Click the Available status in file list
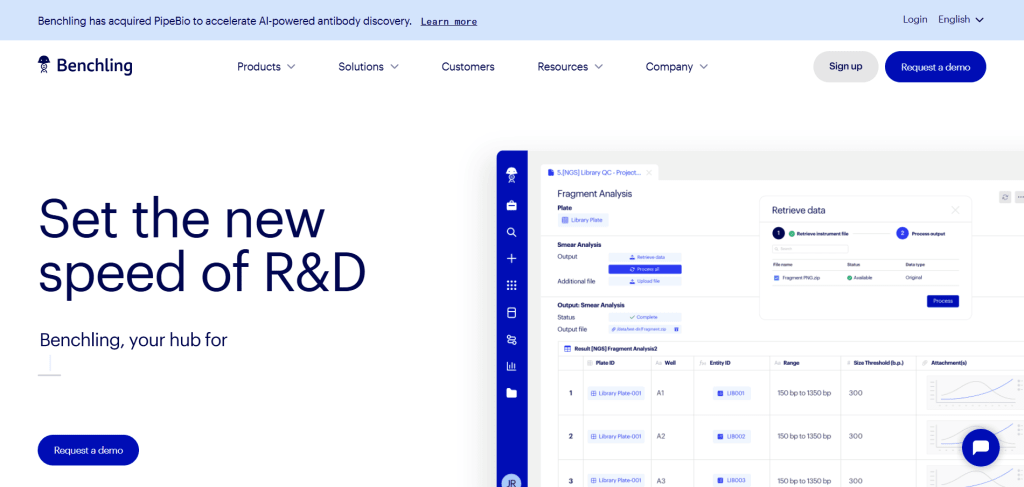 [x=859, y=278]
